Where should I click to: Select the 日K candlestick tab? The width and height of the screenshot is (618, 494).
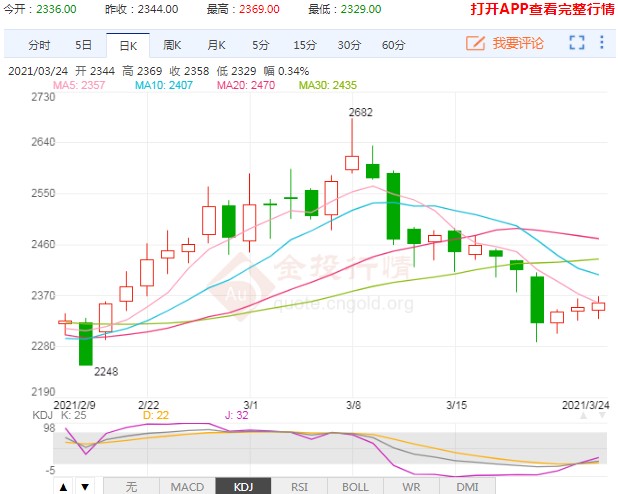tap(127, 46)
